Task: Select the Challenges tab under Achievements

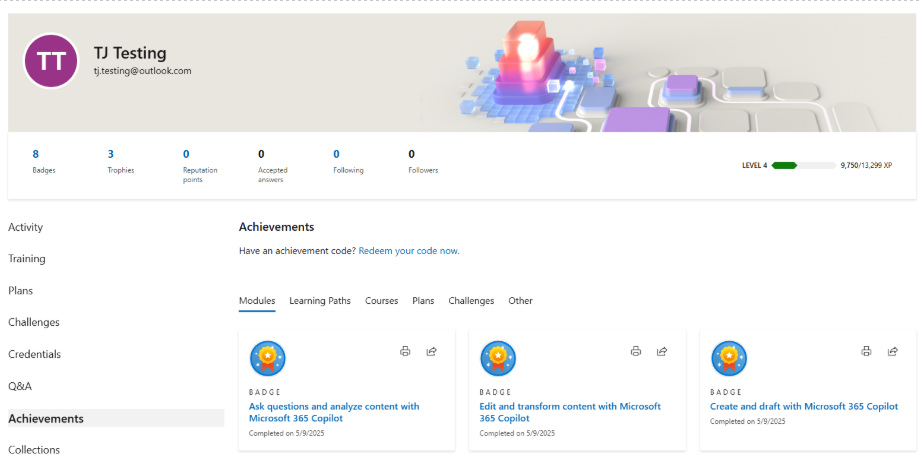Action: click(471, 300)
